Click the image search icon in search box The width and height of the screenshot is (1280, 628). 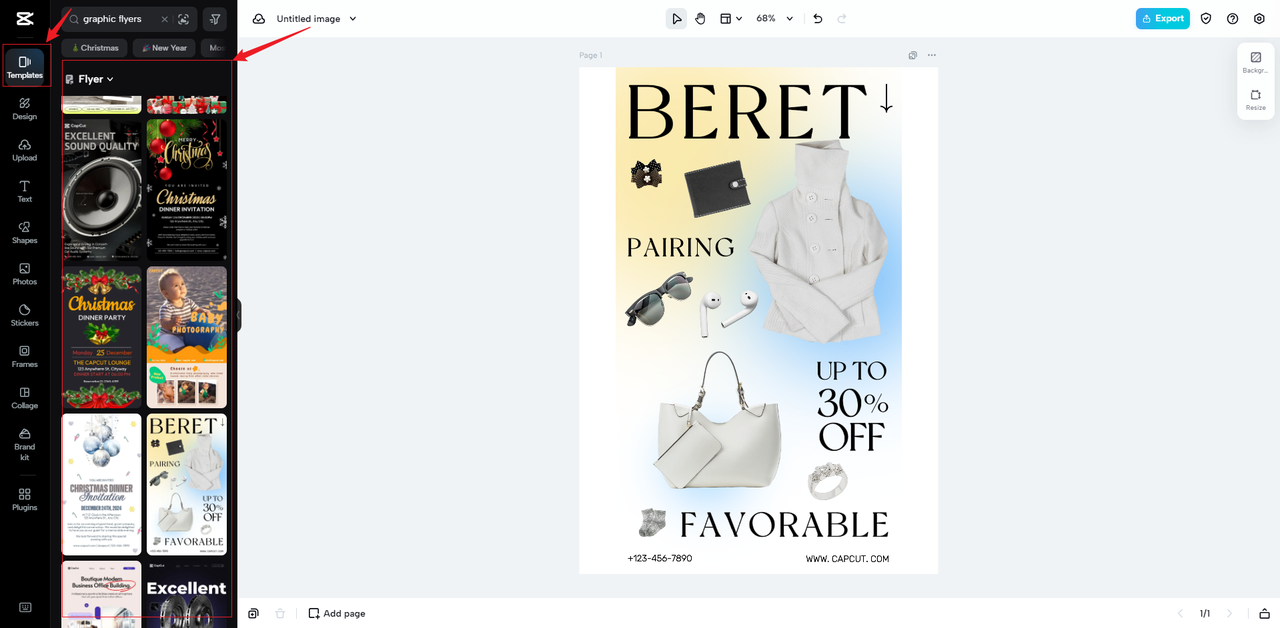pyautogui.click(x=183, y=19)
